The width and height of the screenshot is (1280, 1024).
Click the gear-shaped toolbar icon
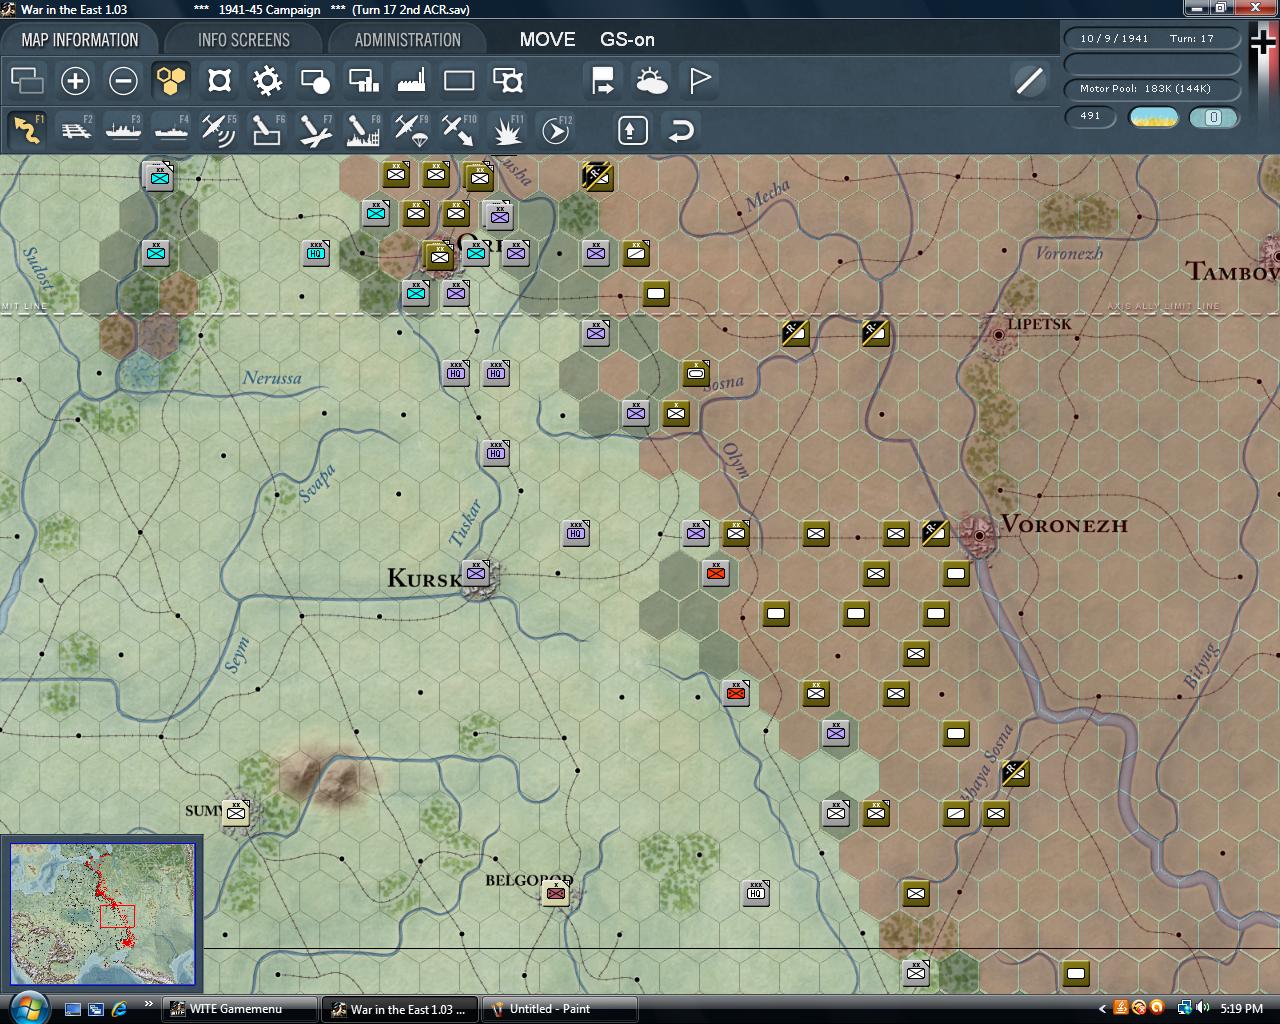[x=267, y=80]
